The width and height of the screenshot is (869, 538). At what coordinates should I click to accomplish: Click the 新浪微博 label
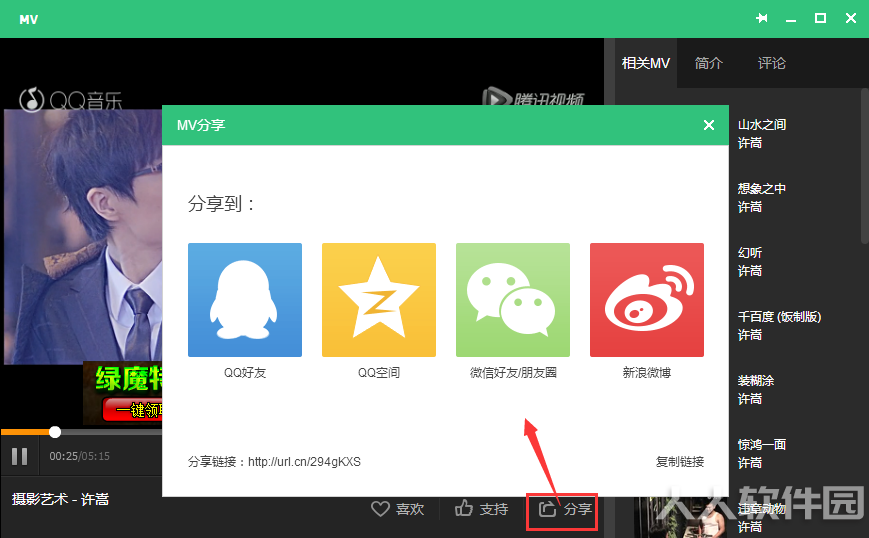tap(647, 372)
